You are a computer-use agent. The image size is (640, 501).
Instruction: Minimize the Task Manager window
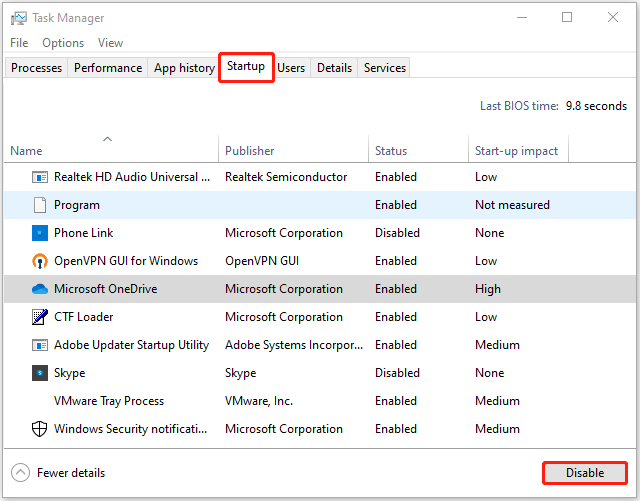coord(522,18)
